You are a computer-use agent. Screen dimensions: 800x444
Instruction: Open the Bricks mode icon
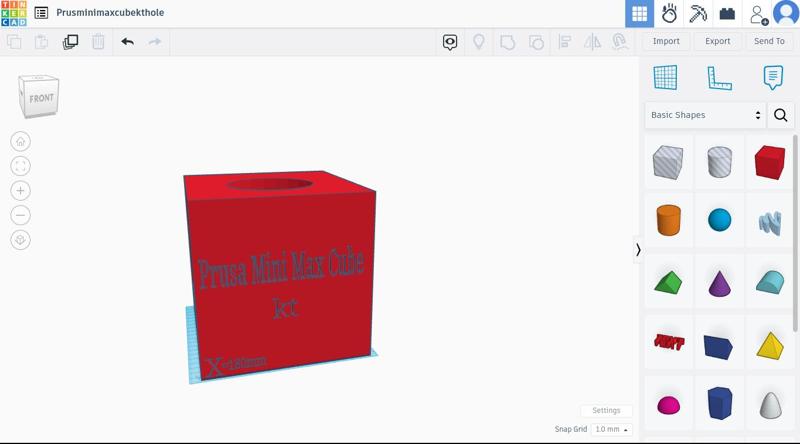(x=727, y=14)
